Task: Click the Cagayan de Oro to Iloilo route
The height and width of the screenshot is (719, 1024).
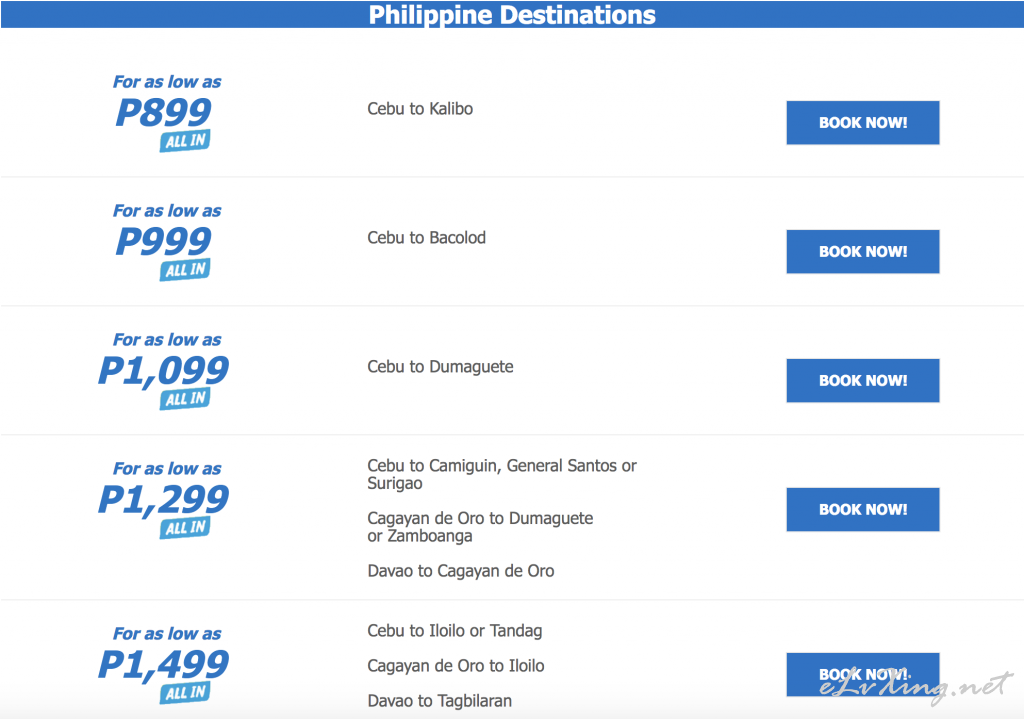Action: tap(456, 666)
